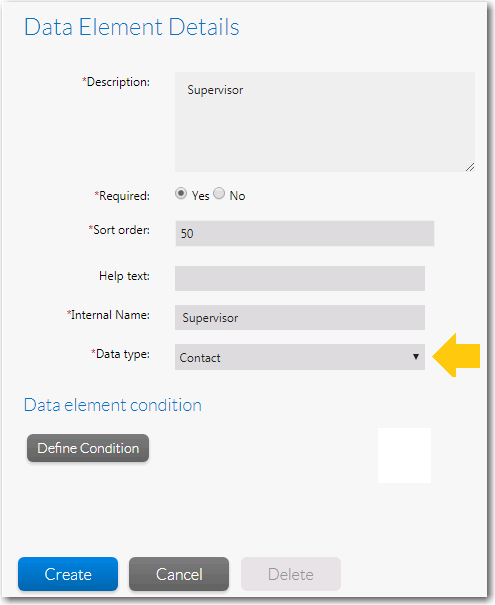Click the blank white box near Define Condition
Image resolution: width=495 pixels, height=605 pixels.
(x=404, y=455)
